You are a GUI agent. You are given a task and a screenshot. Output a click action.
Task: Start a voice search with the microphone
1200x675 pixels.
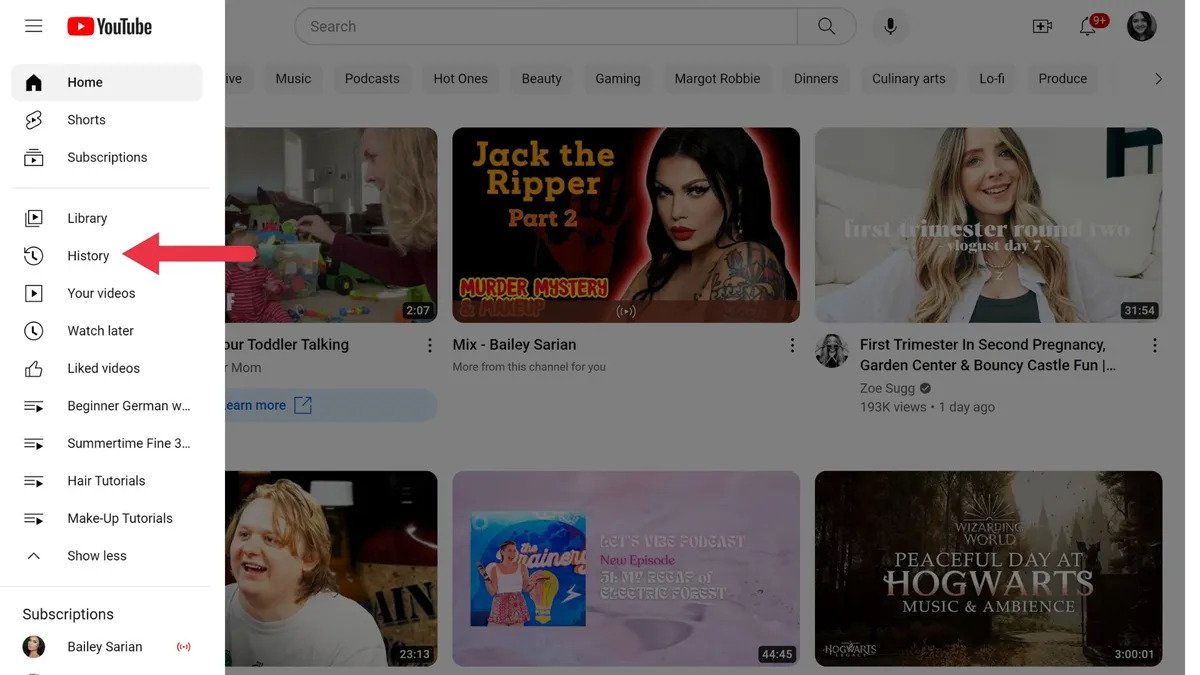click(x=889, y=26)
